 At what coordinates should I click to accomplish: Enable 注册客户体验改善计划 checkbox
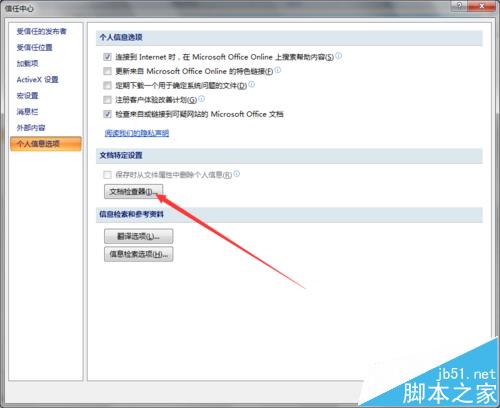(x=107, y=100)
